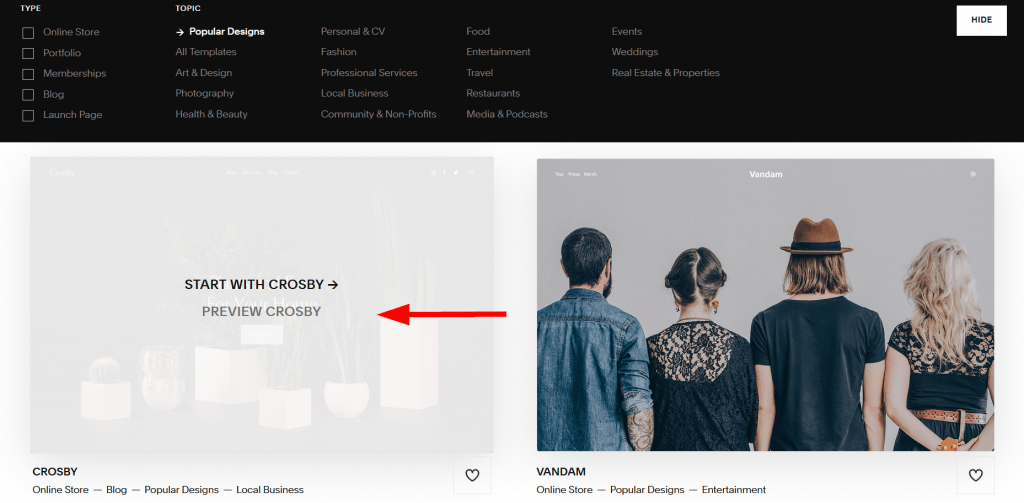This screenshot has height=503, width=1024.
Task: Choose Restaurants topic filter
Action: click(x=493, y=93)
